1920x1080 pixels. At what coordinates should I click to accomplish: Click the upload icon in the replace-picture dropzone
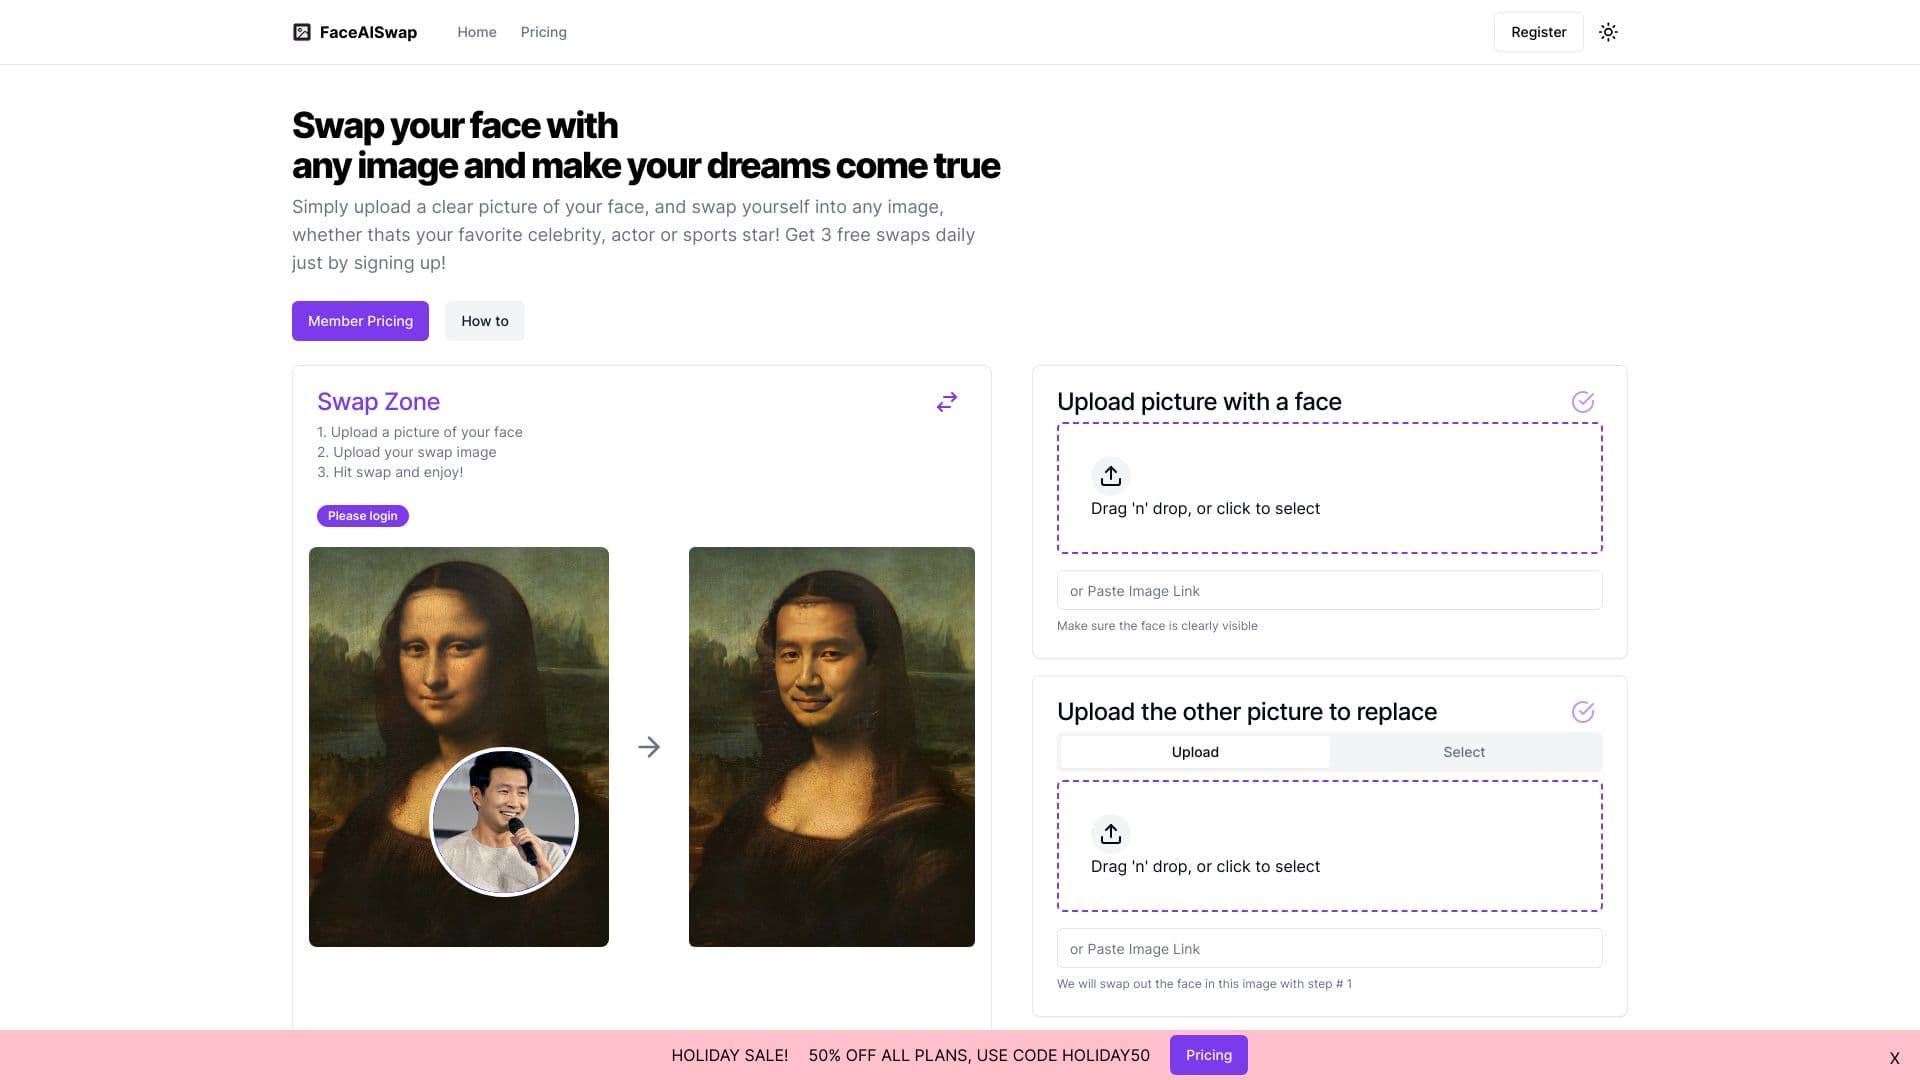pos(1110,833)
